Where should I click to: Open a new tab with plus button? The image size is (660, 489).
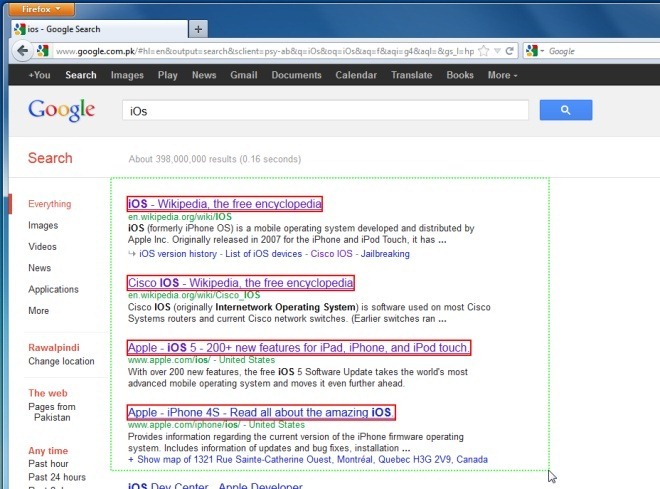pyautogui.click(x=198, y=29)
